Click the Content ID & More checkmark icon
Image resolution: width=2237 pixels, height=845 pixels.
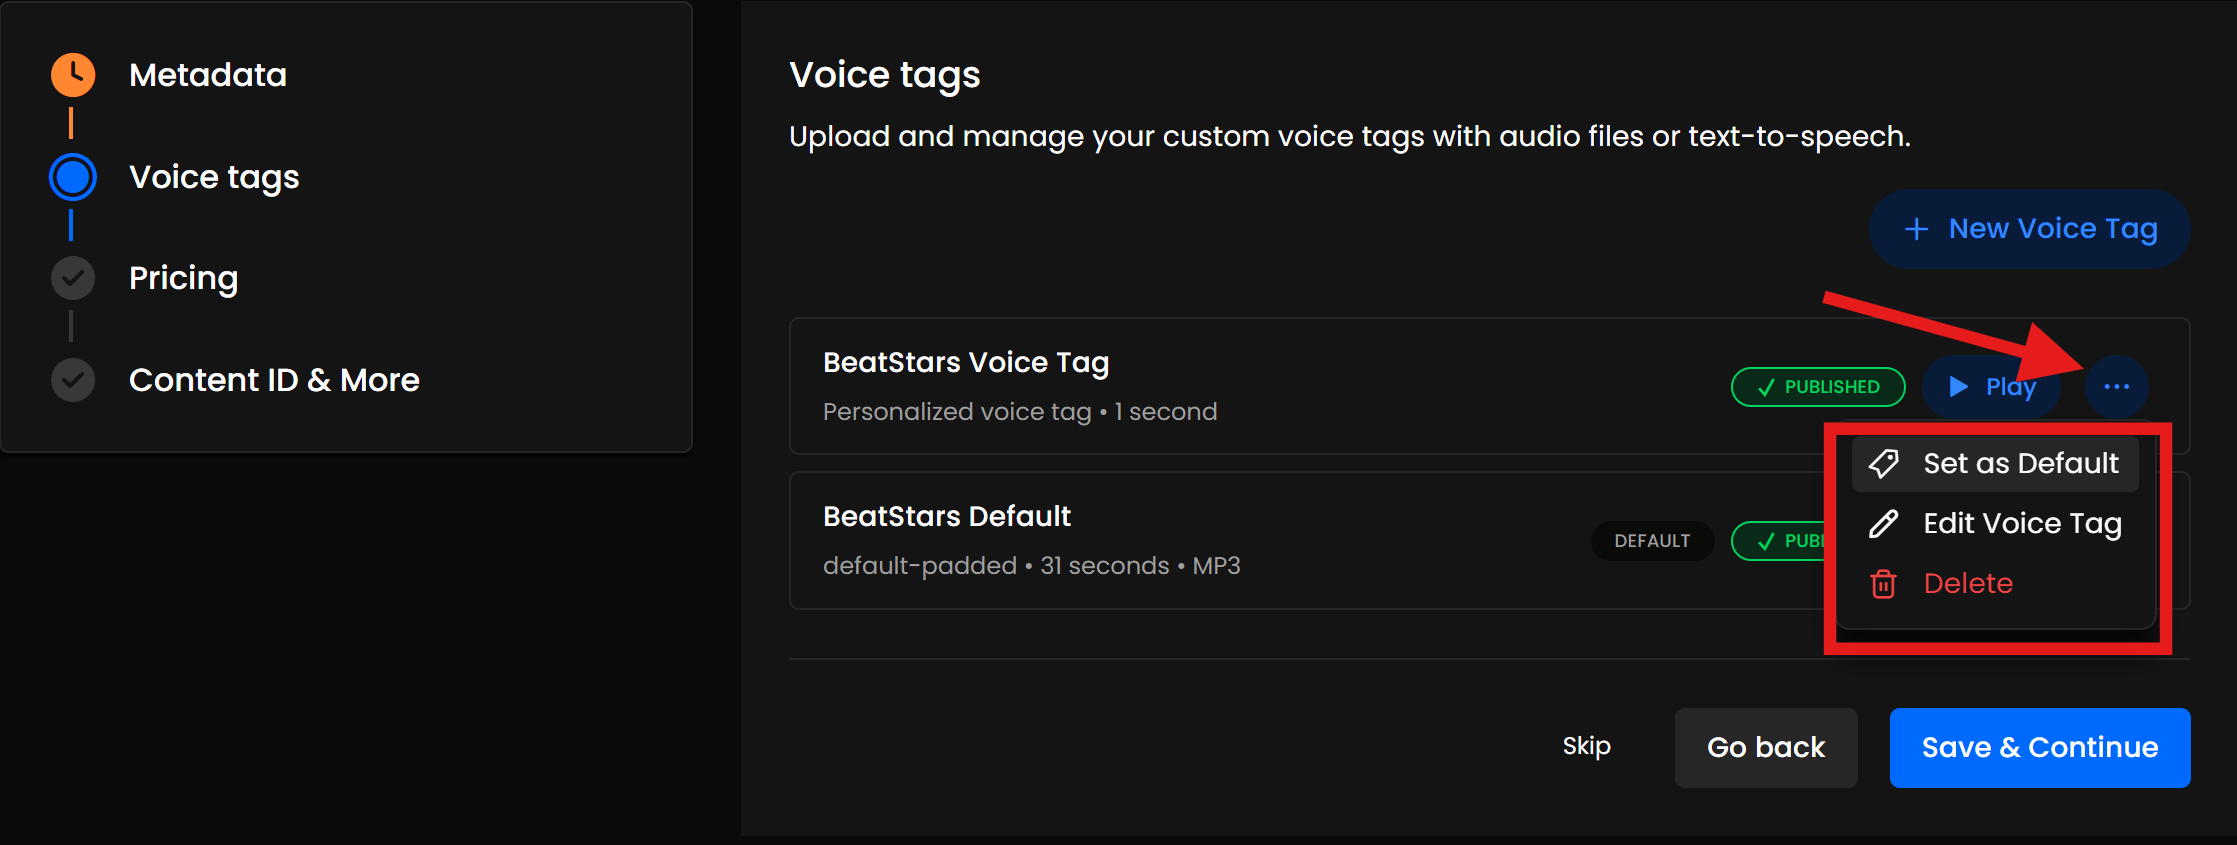[73, 380]
